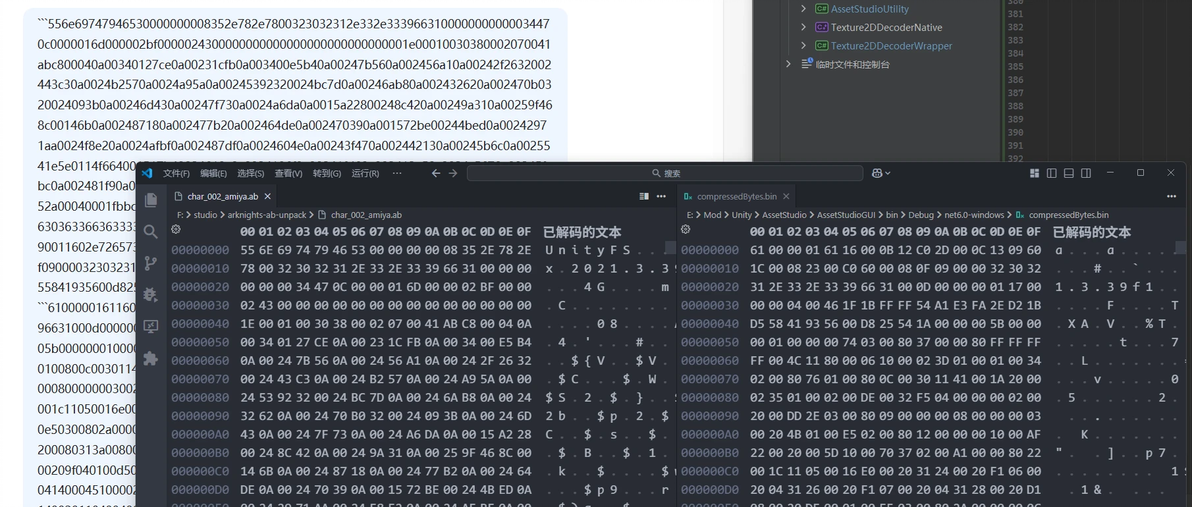
Task: Click offset row 00000040 in left hex editor
Action: [200, 325]
